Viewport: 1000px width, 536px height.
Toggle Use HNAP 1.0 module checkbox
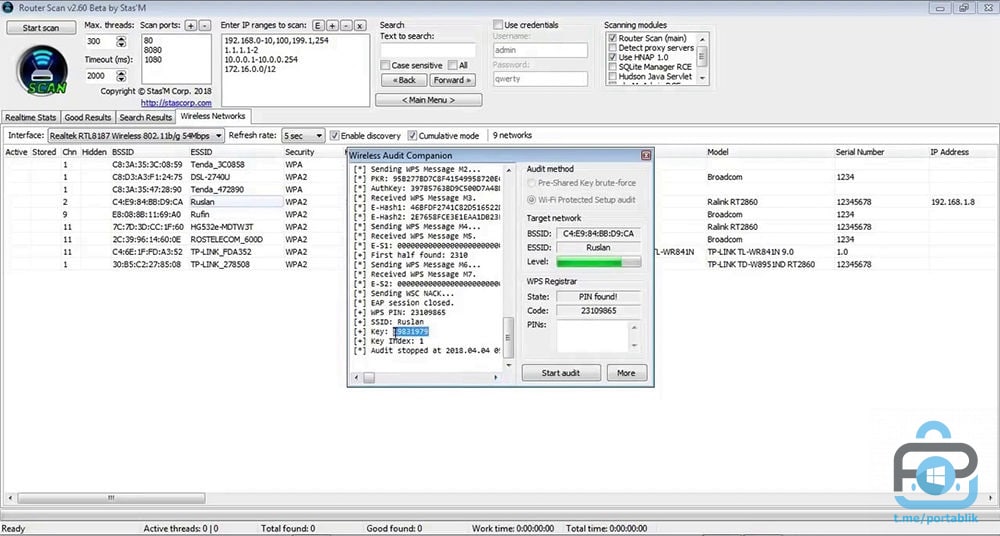click(613, 57)
